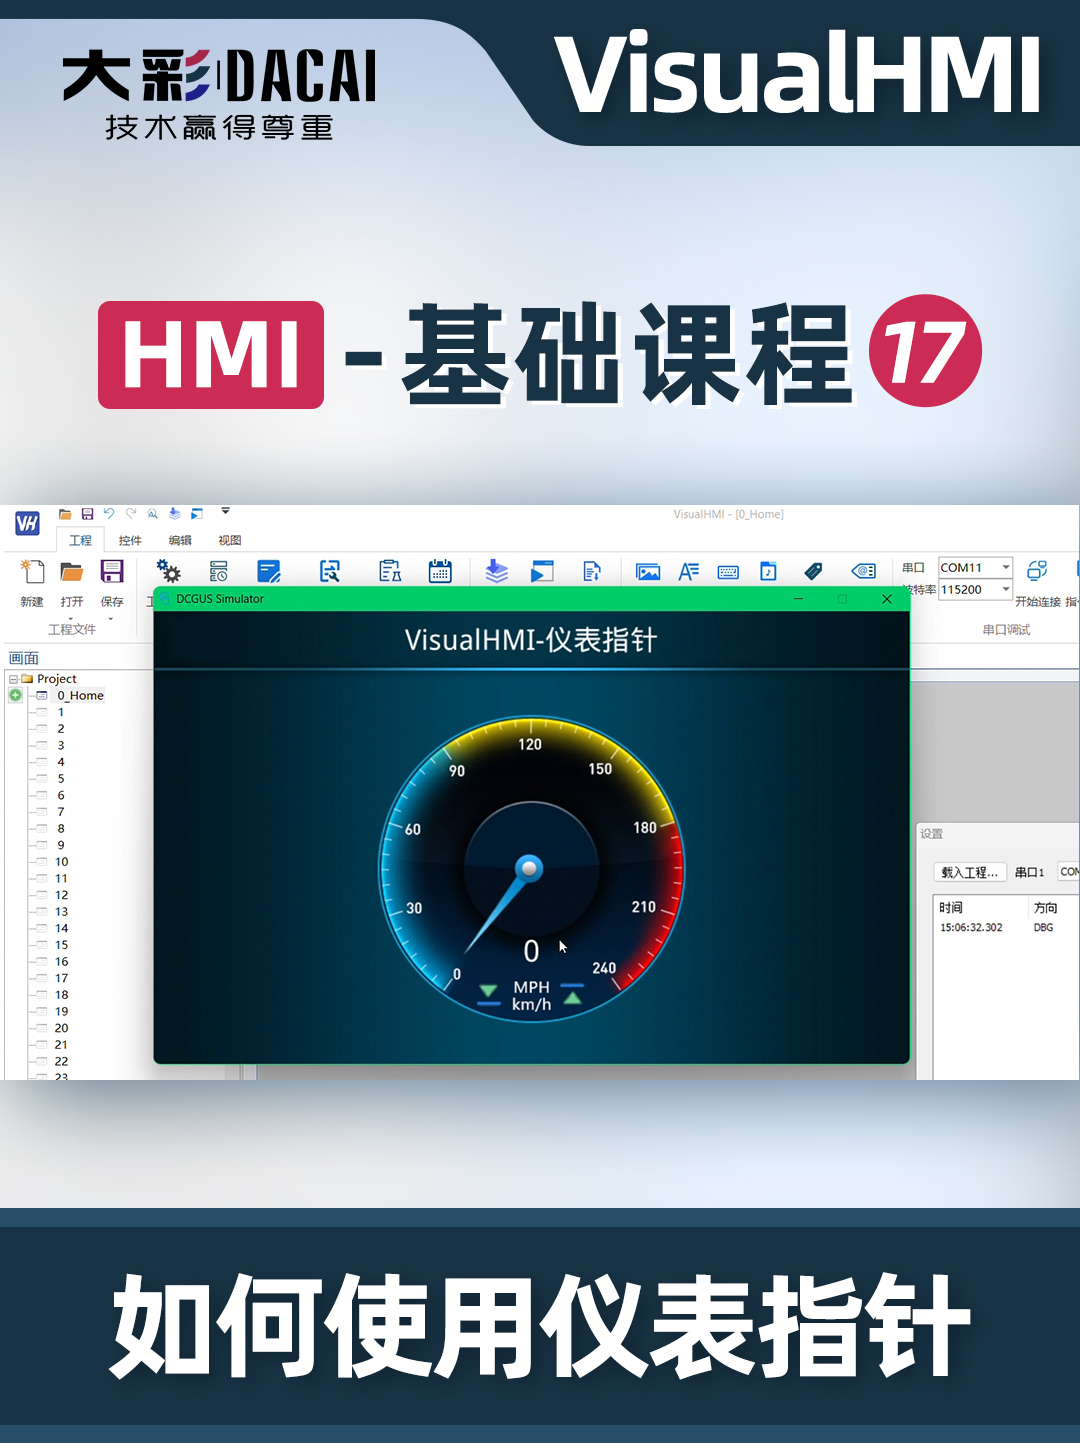Select the image control icon
The image size is (1080, 1443).
(648, 571)
